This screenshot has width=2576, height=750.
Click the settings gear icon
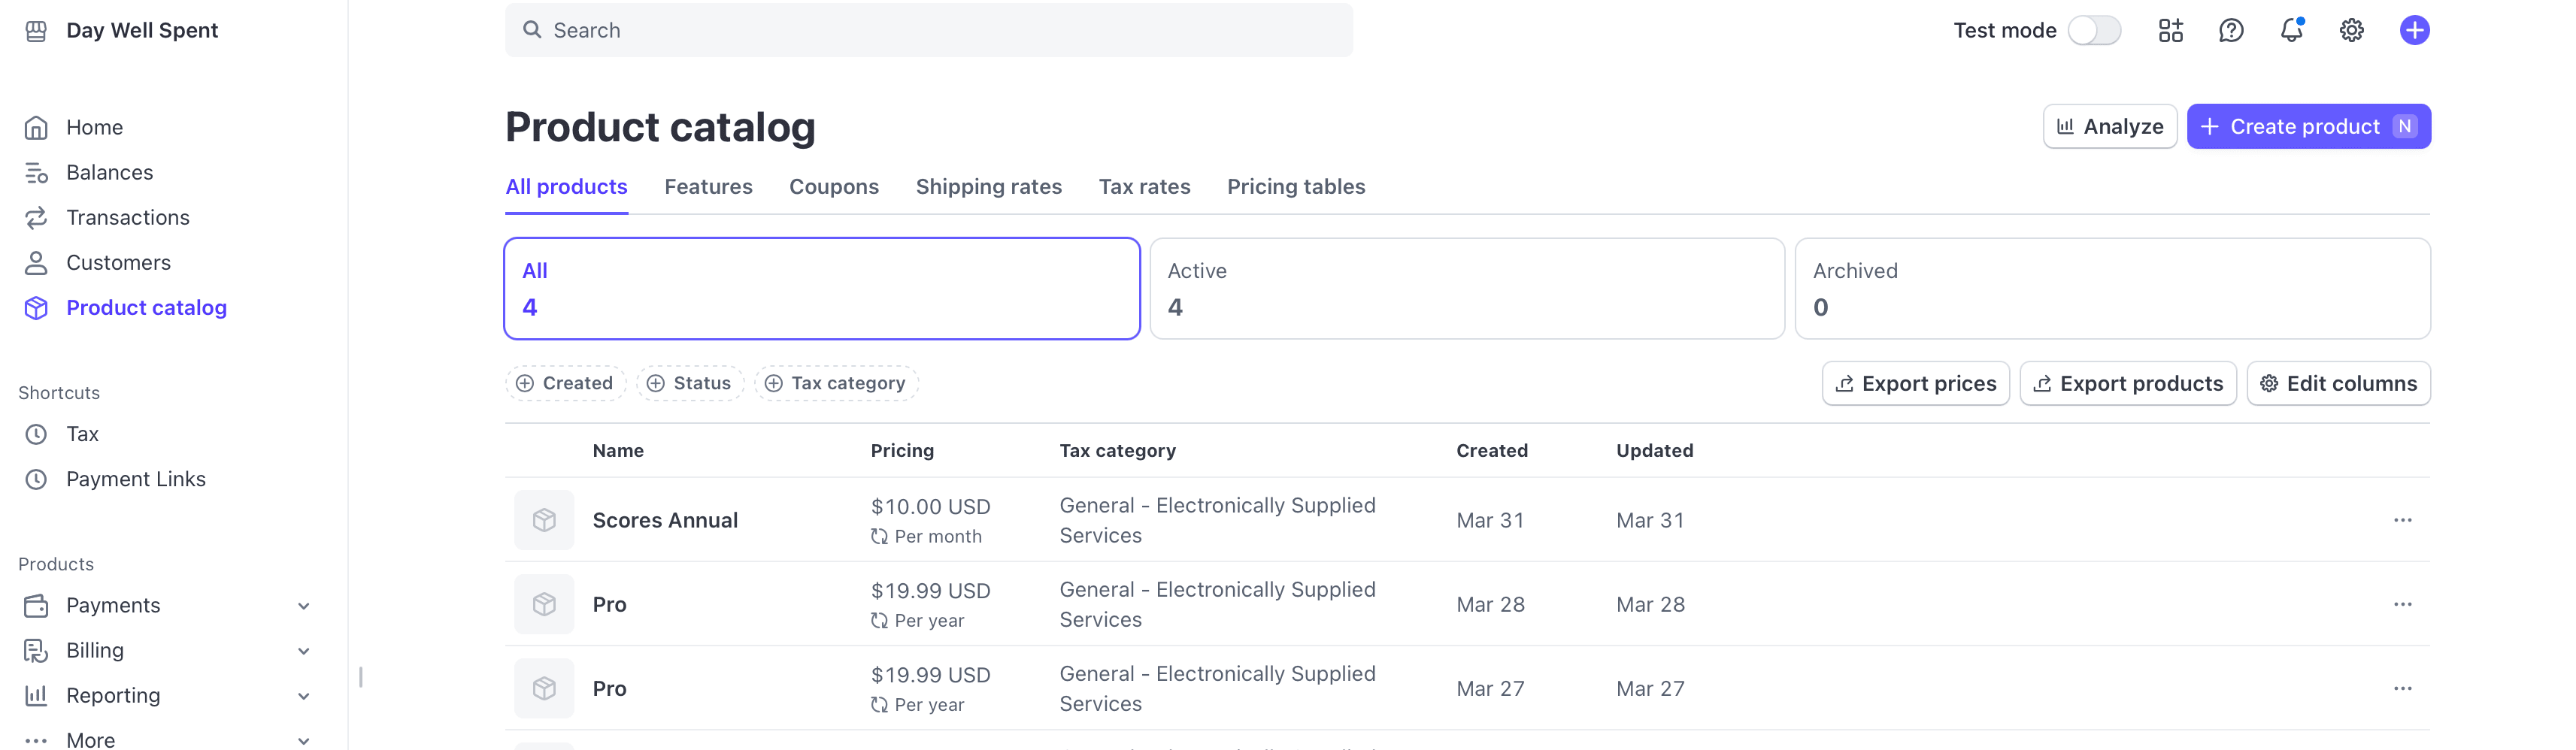2351,30
